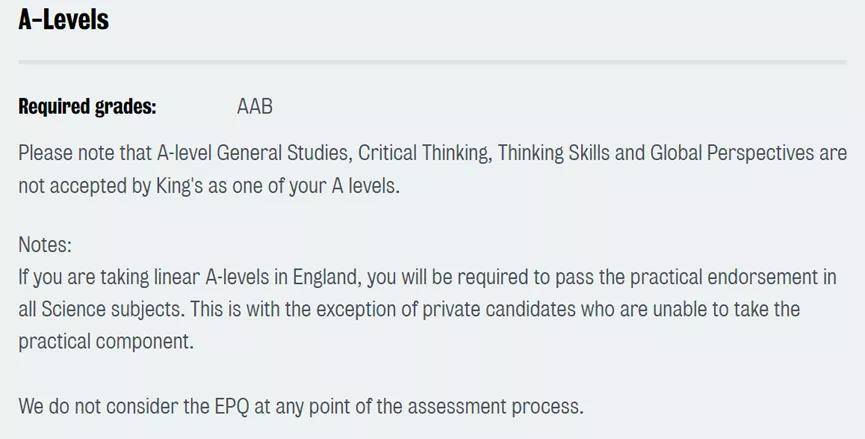
Task: Click the words 'General Studies'
Action: click(284, 153)
